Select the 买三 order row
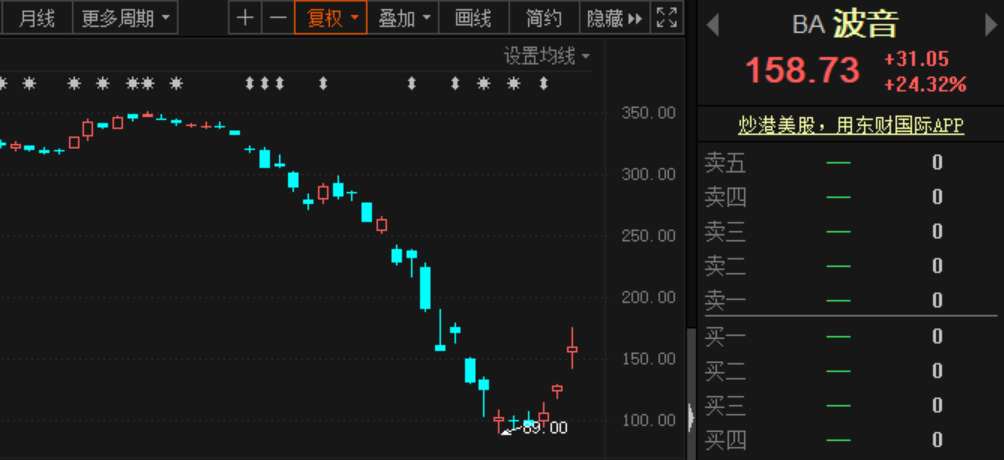Viewport: 1004px width, 460px height. click(850, 406)
